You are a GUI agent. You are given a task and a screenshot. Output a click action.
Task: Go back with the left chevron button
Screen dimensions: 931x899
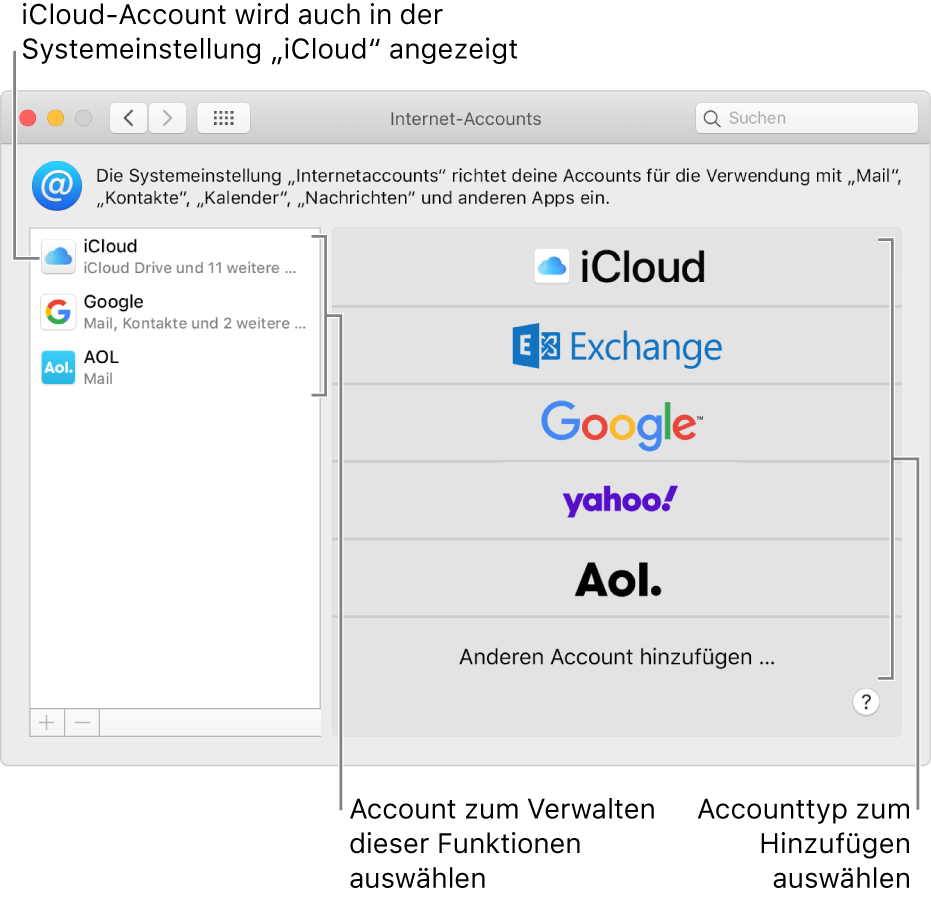[x=128, y=118]
